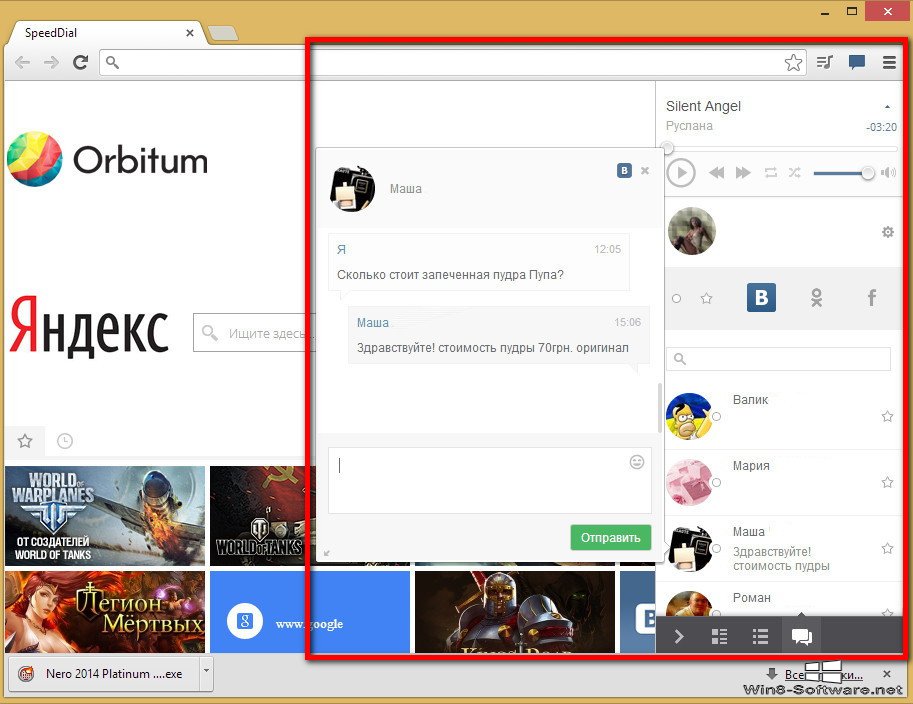Send message with Отправить button
The height and width of the screenshot is (704, 913).
[610, 537]
